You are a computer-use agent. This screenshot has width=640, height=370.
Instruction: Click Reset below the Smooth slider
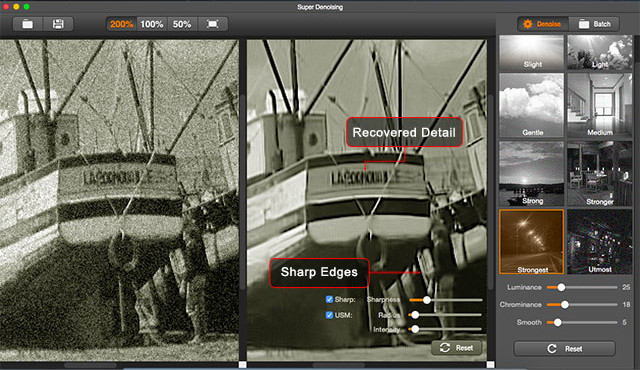coord(564,349)
